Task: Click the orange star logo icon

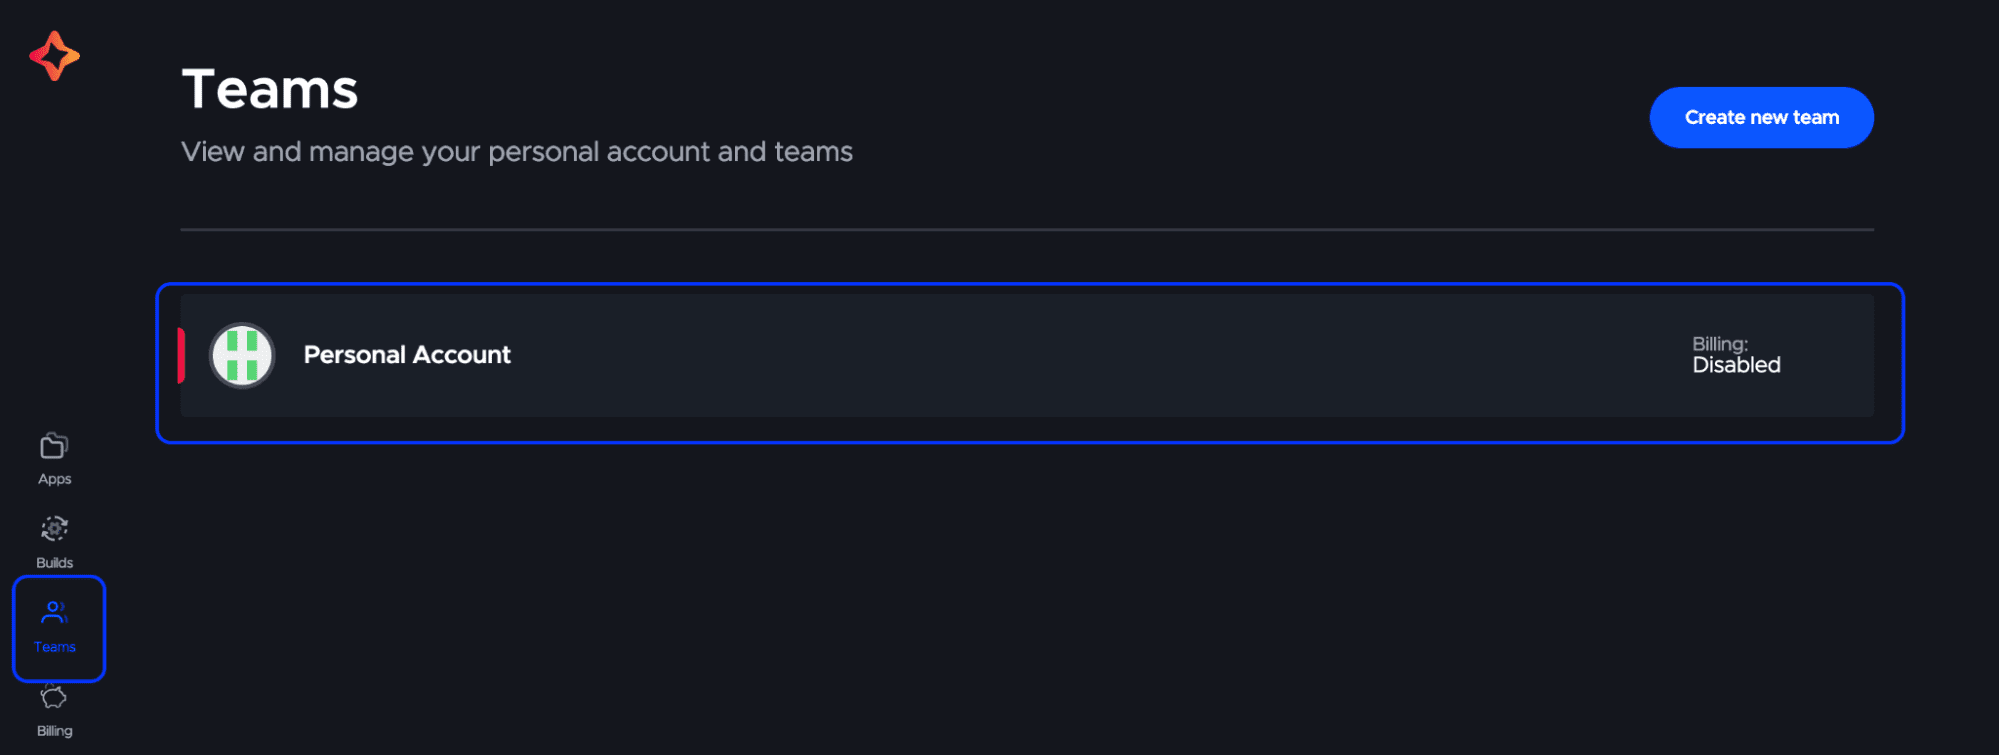Action: (54, 56)
